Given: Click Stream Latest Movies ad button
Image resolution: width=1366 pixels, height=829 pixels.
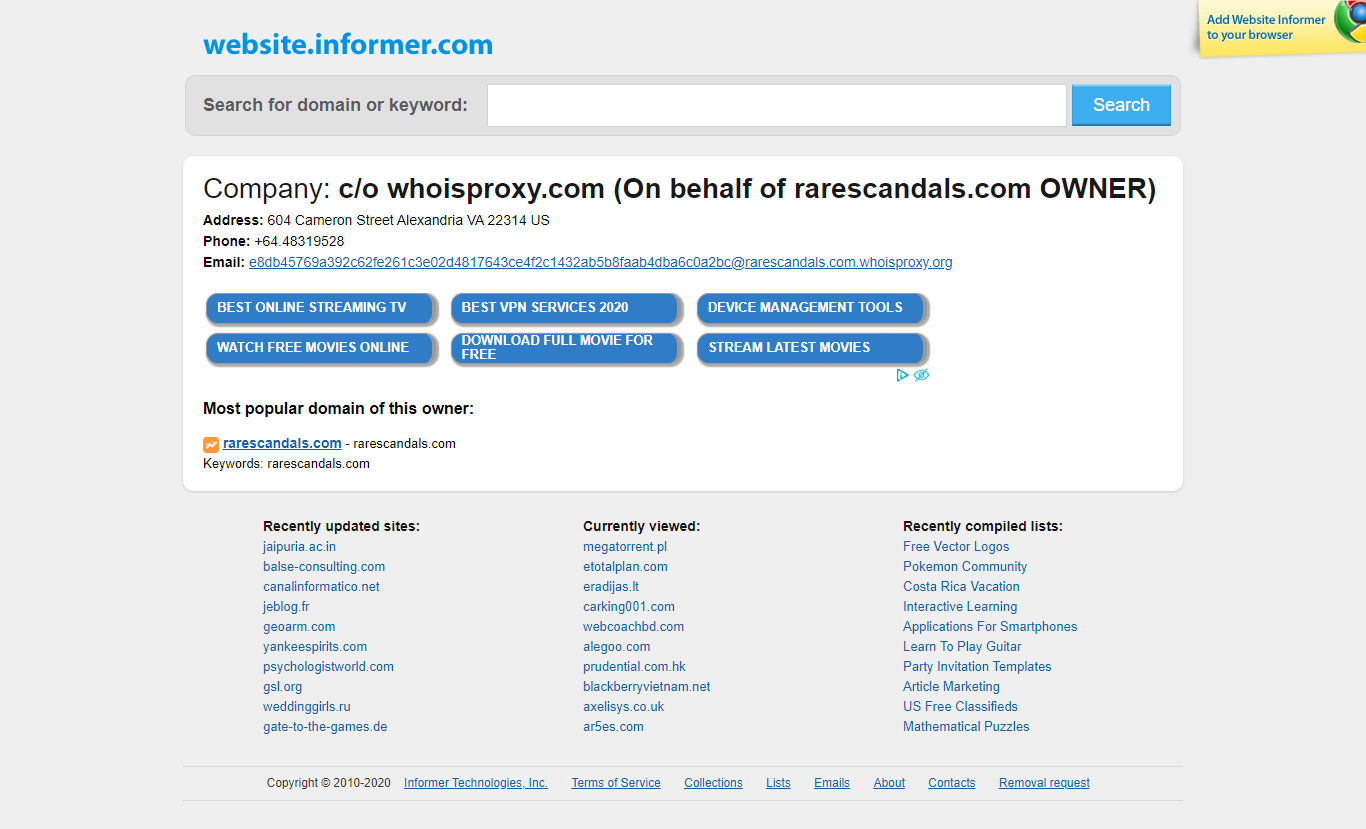Looking at the screenshot, I should [x=812, y=348].
